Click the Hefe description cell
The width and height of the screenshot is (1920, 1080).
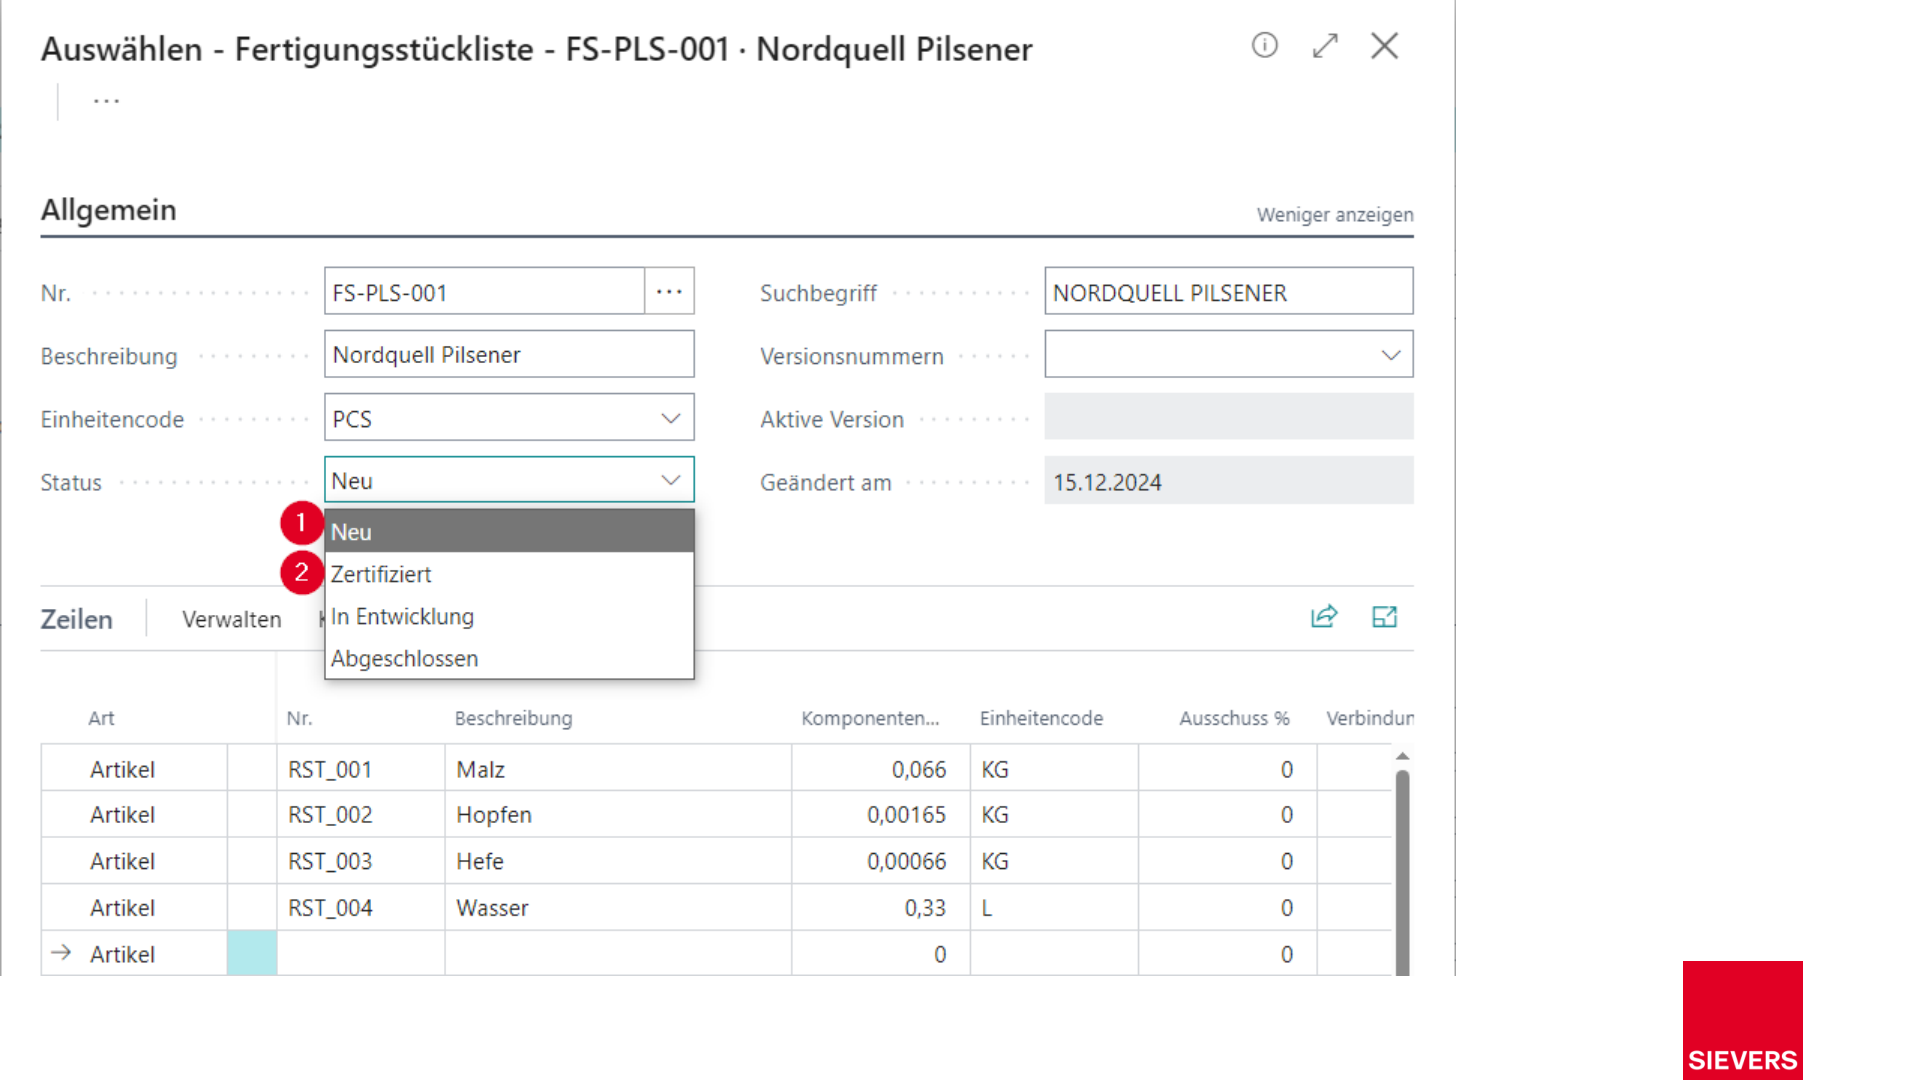click(618, 860)
